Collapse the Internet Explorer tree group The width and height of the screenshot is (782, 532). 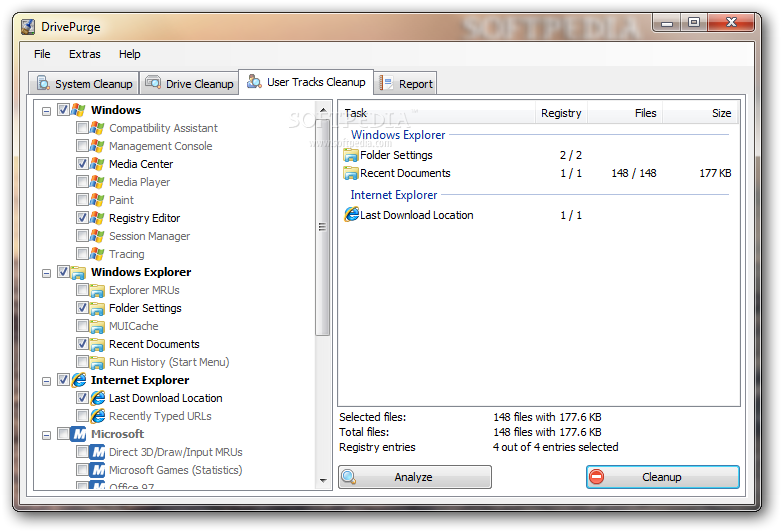(x=46, y=381)
